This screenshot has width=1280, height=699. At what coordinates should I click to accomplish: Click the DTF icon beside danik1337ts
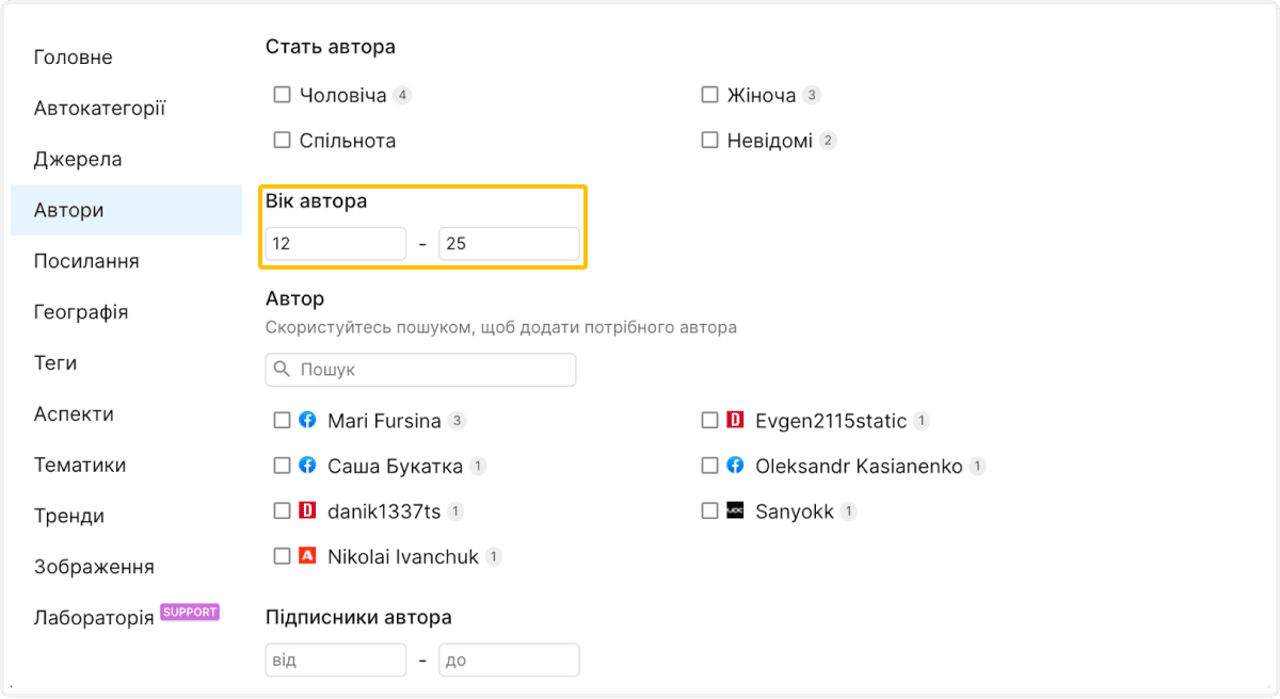click(x=308, y=510)
